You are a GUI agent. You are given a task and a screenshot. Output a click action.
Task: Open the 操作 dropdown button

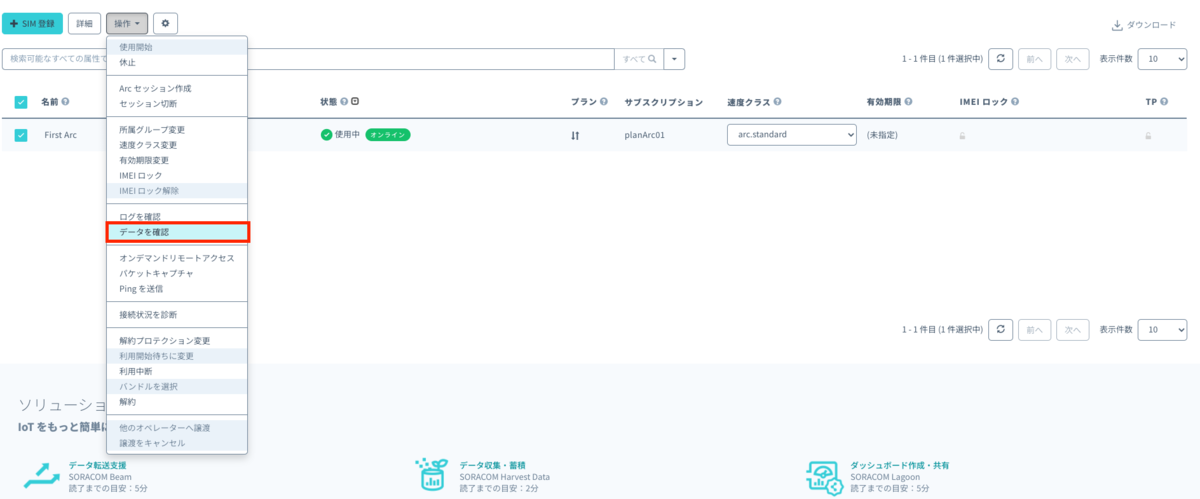coord(127,23)
